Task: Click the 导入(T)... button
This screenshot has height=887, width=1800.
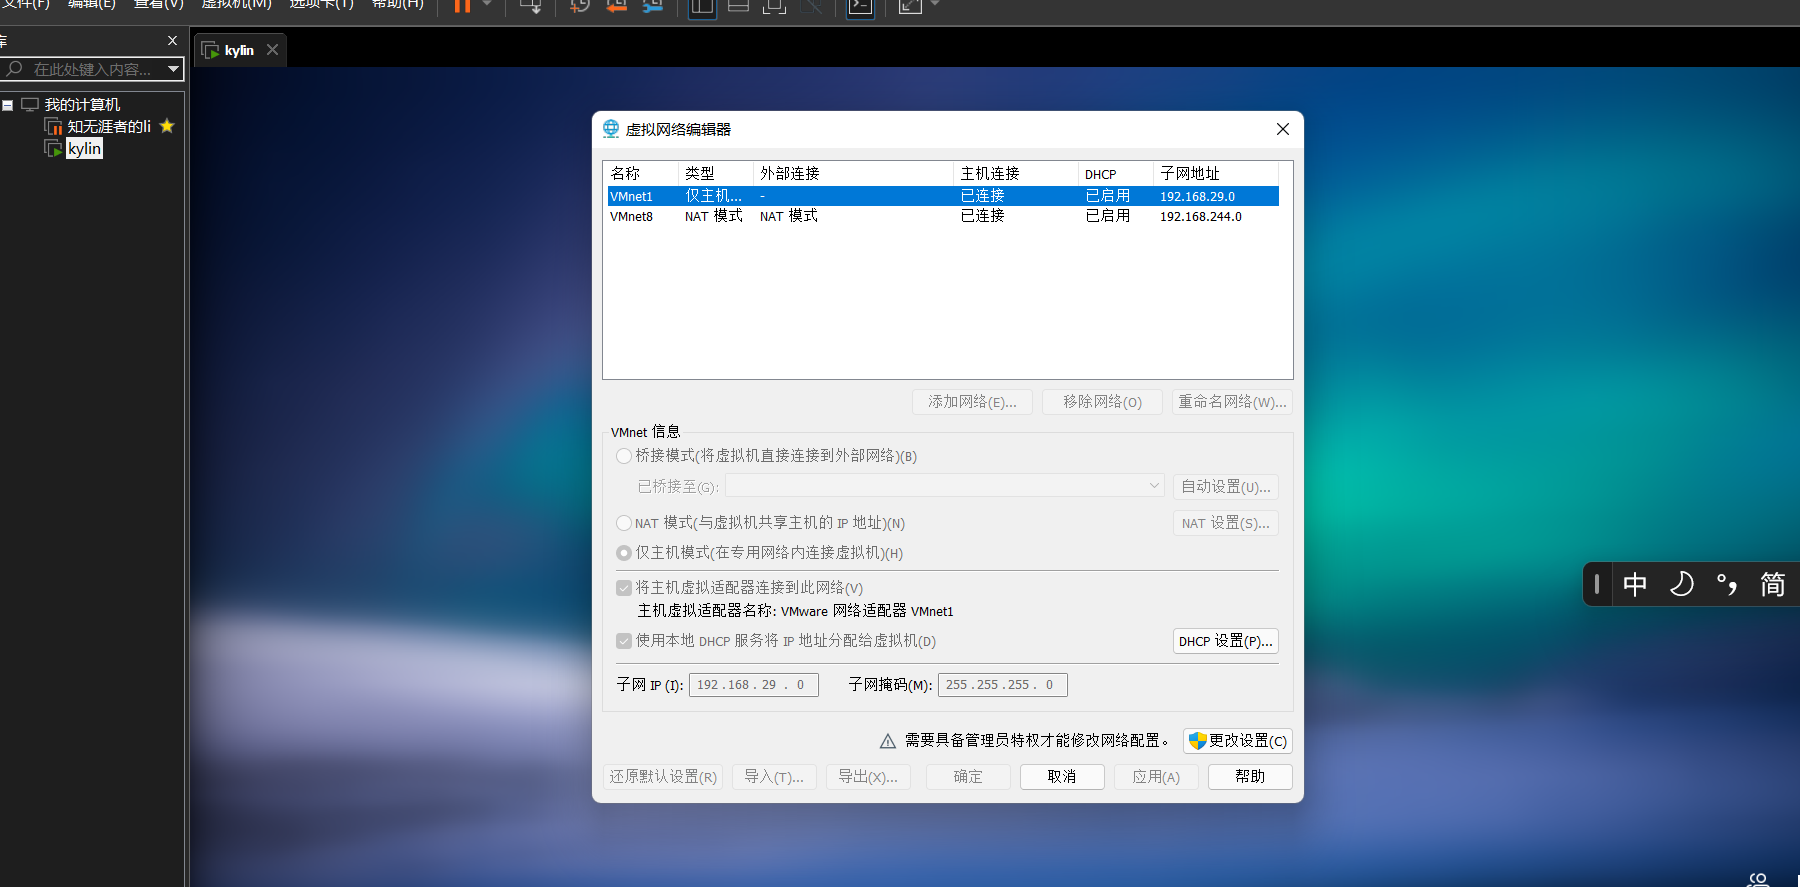Action: point(774,777)
